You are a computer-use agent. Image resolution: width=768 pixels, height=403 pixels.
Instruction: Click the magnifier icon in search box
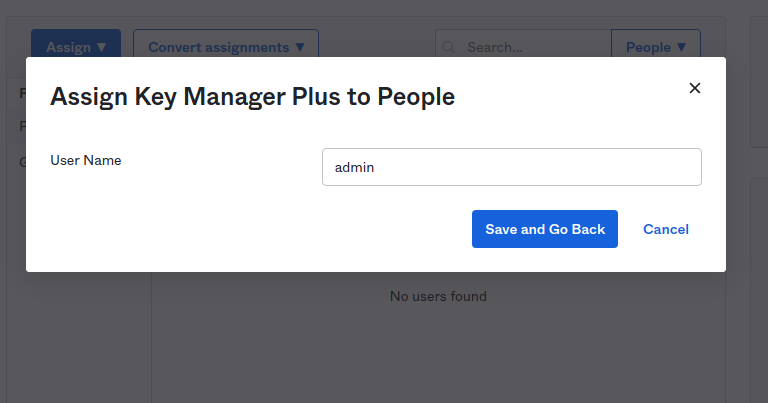(x=449, y=47)
